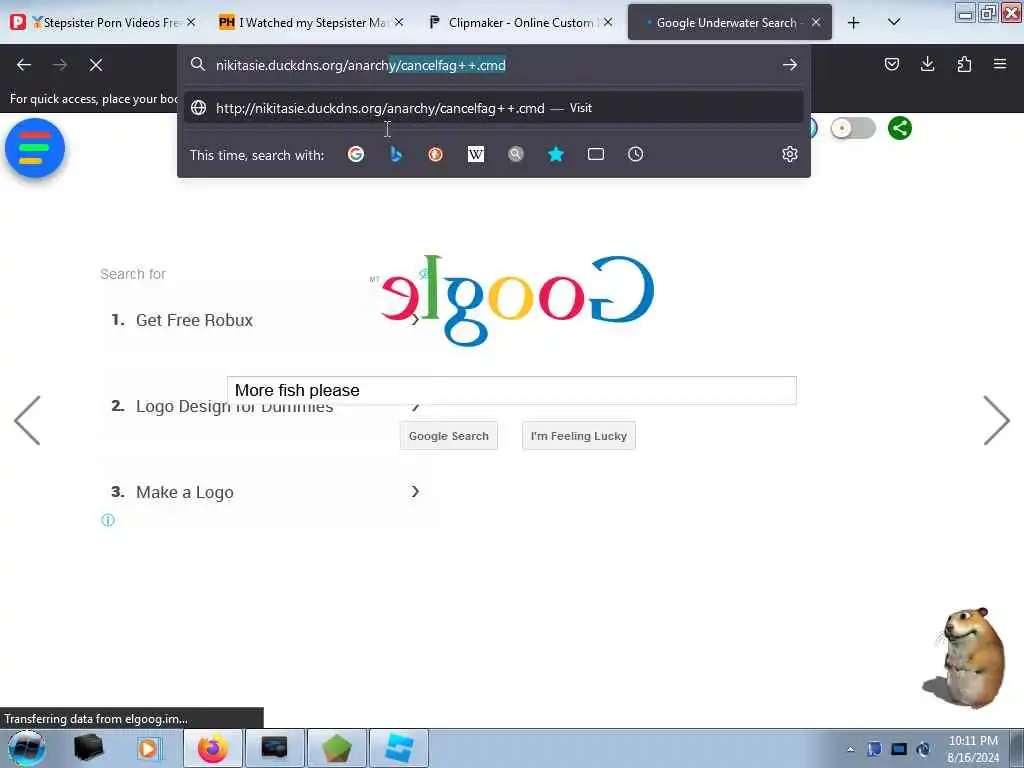Viewport: 1024px width, 768px height.
Task: Close the Google Underwater Search tab
Action: coord(816,22)
